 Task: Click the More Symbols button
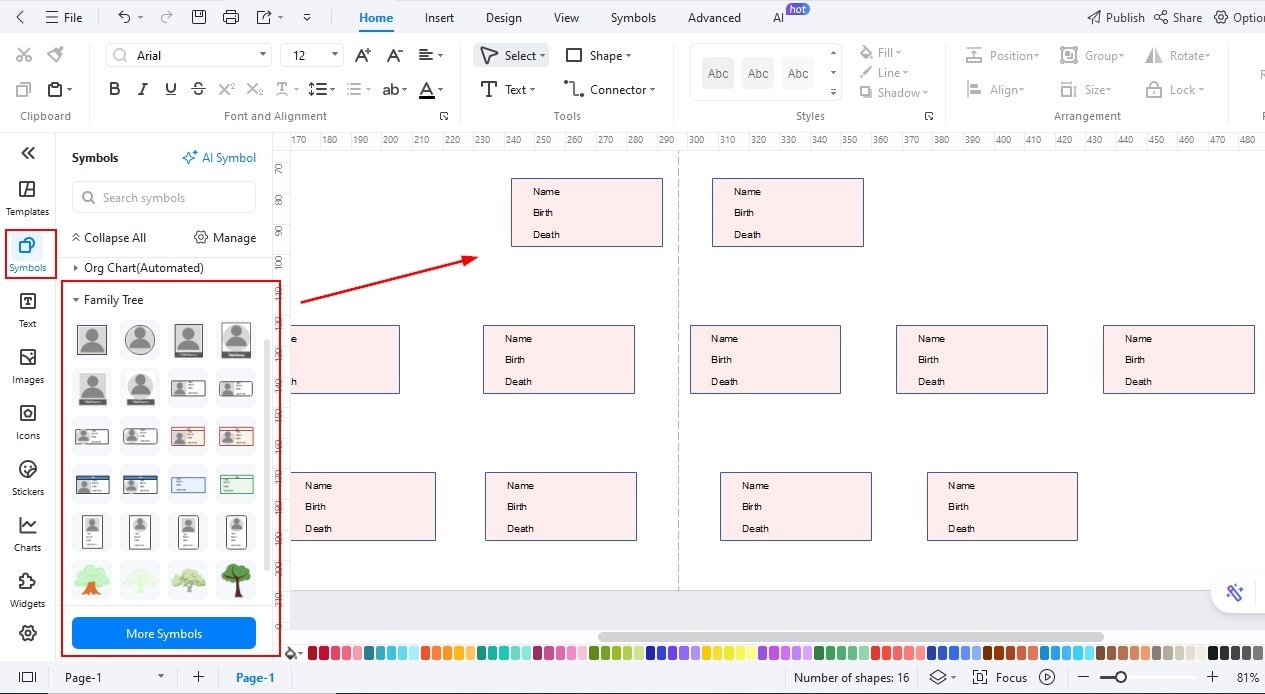[x=164, y=633]
